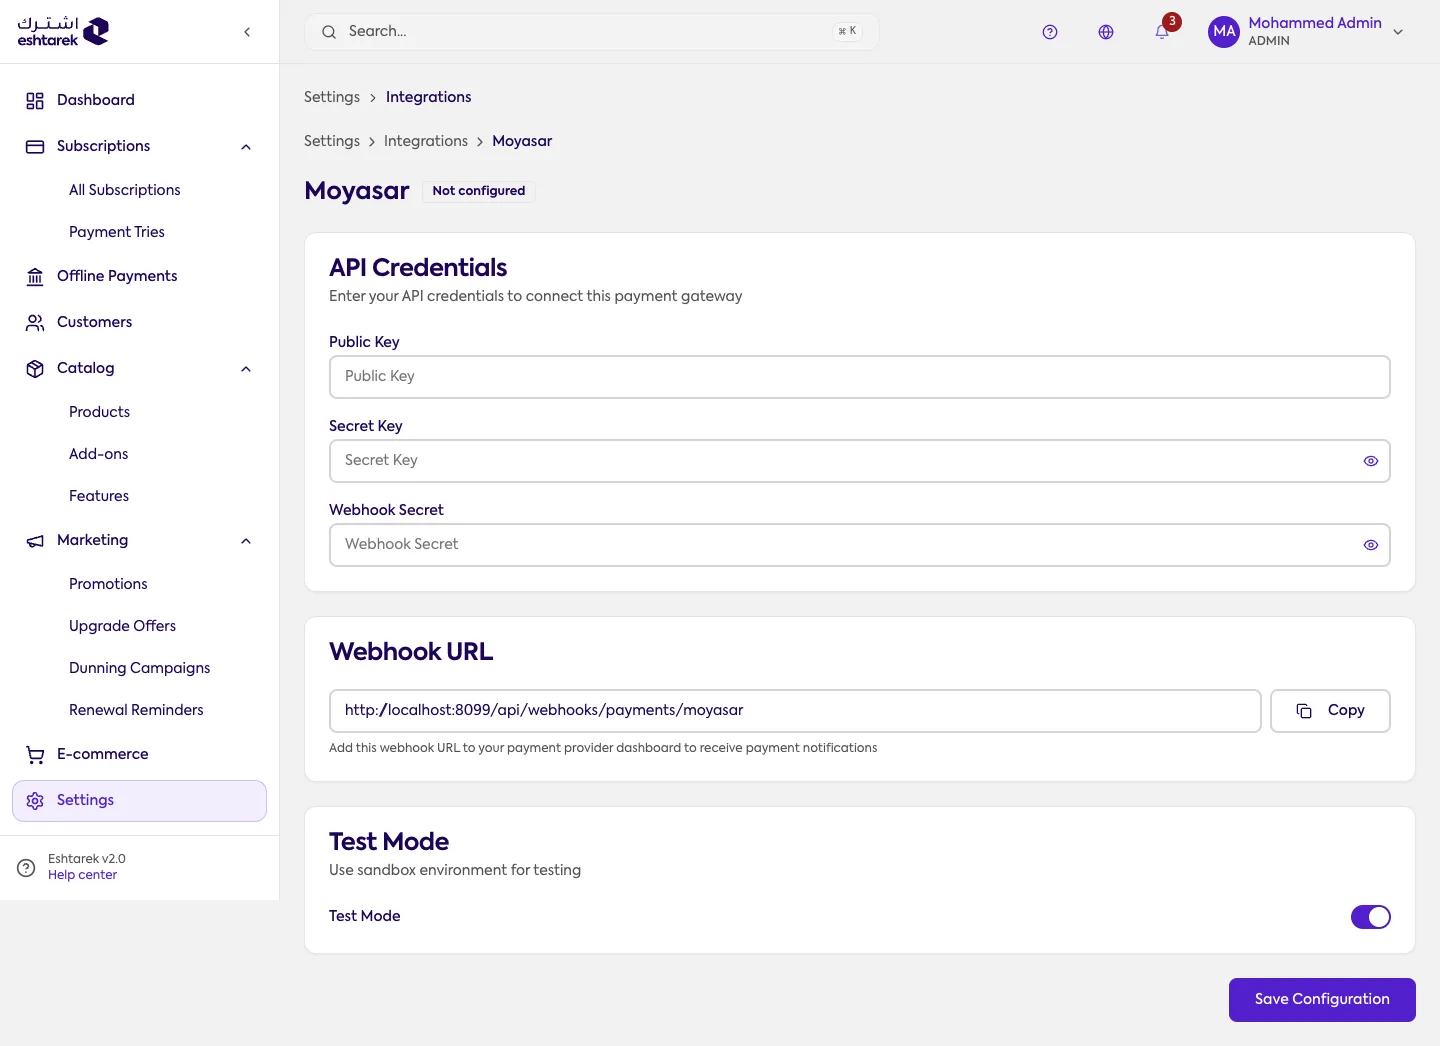Click the Public Key input field

pyautogui.click(x=860, y=377)
